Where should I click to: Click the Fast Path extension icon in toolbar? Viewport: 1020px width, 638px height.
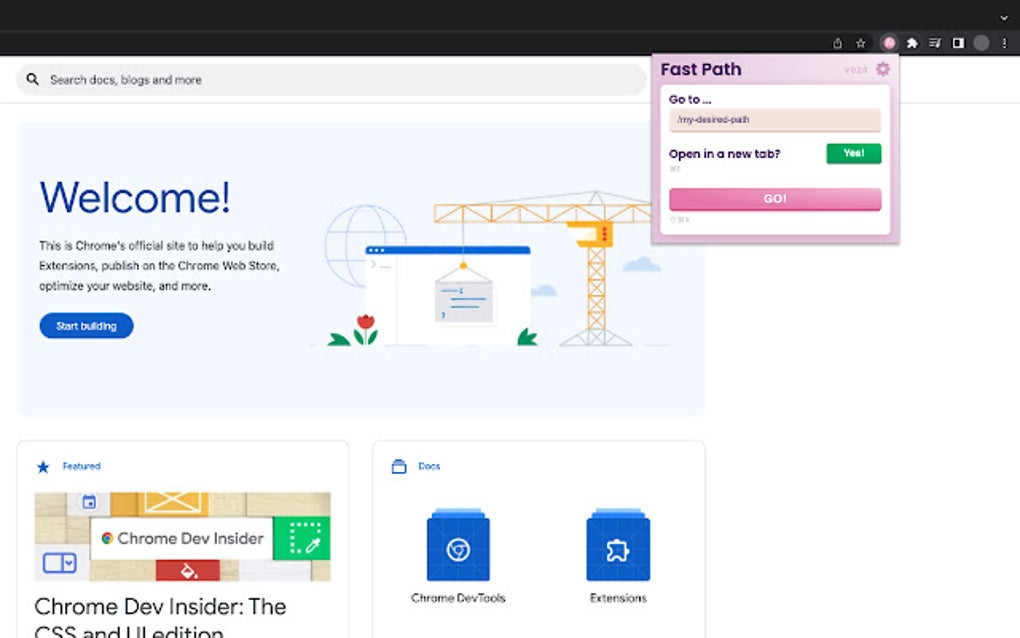tap(889, 43)
